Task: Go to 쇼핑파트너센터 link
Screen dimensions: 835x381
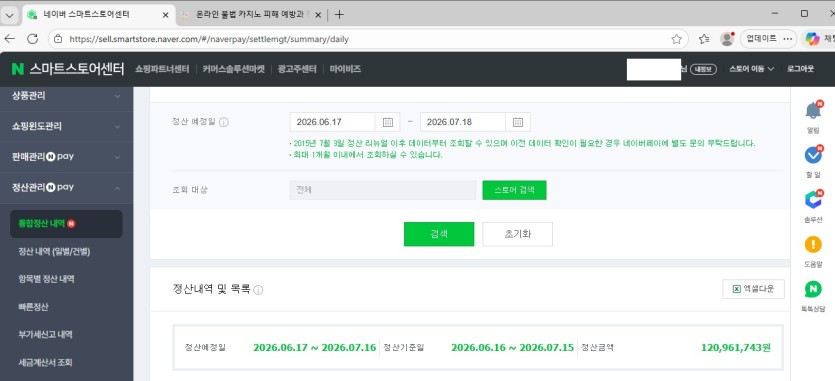Action: pos(162,69)
